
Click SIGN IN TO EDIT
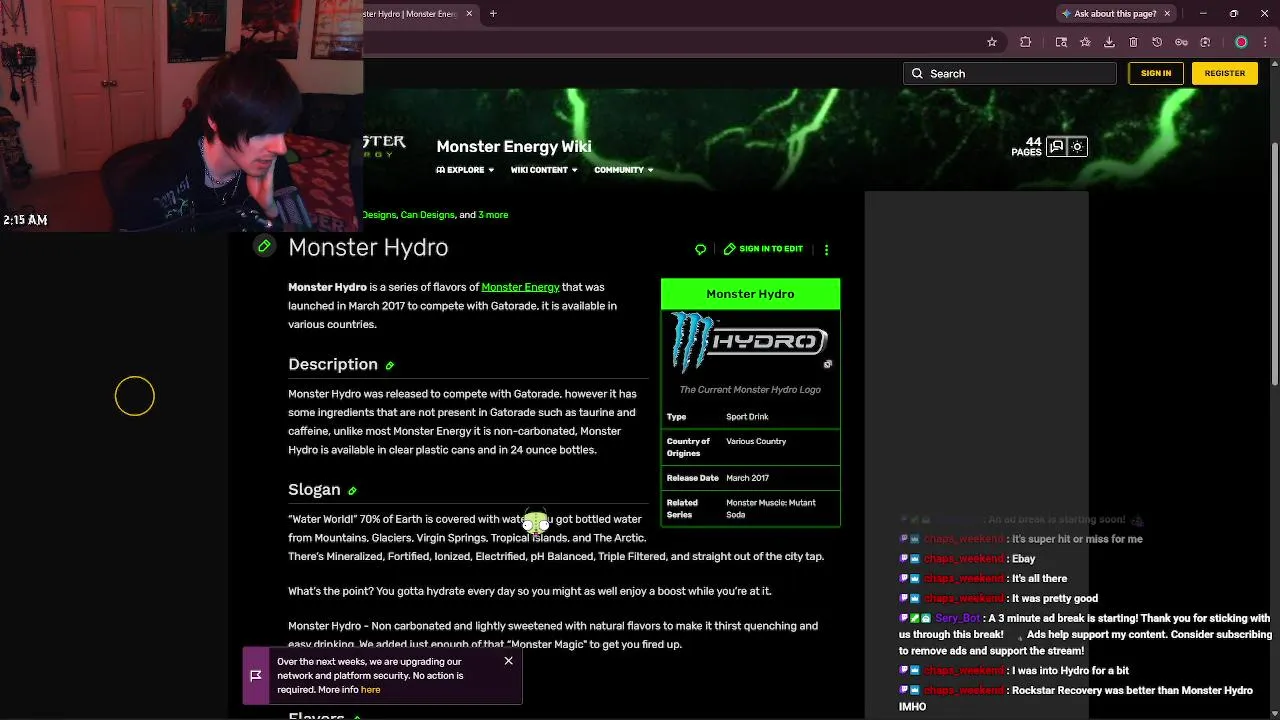tap(763, 249)
